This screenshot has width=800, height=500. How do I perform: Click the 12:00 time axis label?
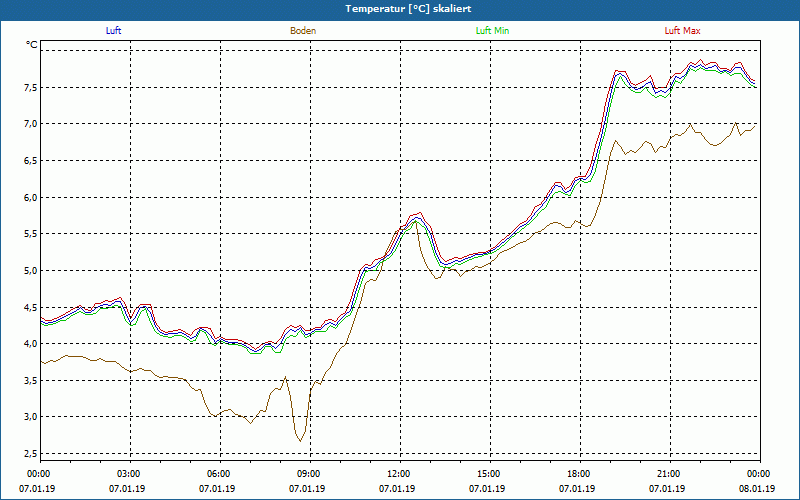point(397,473)
